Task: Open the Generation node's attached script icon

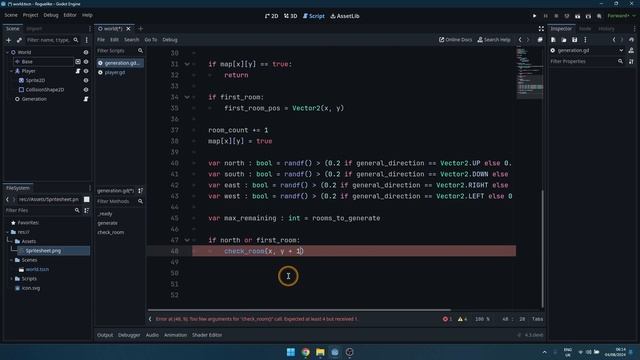Action: (86, 99)
